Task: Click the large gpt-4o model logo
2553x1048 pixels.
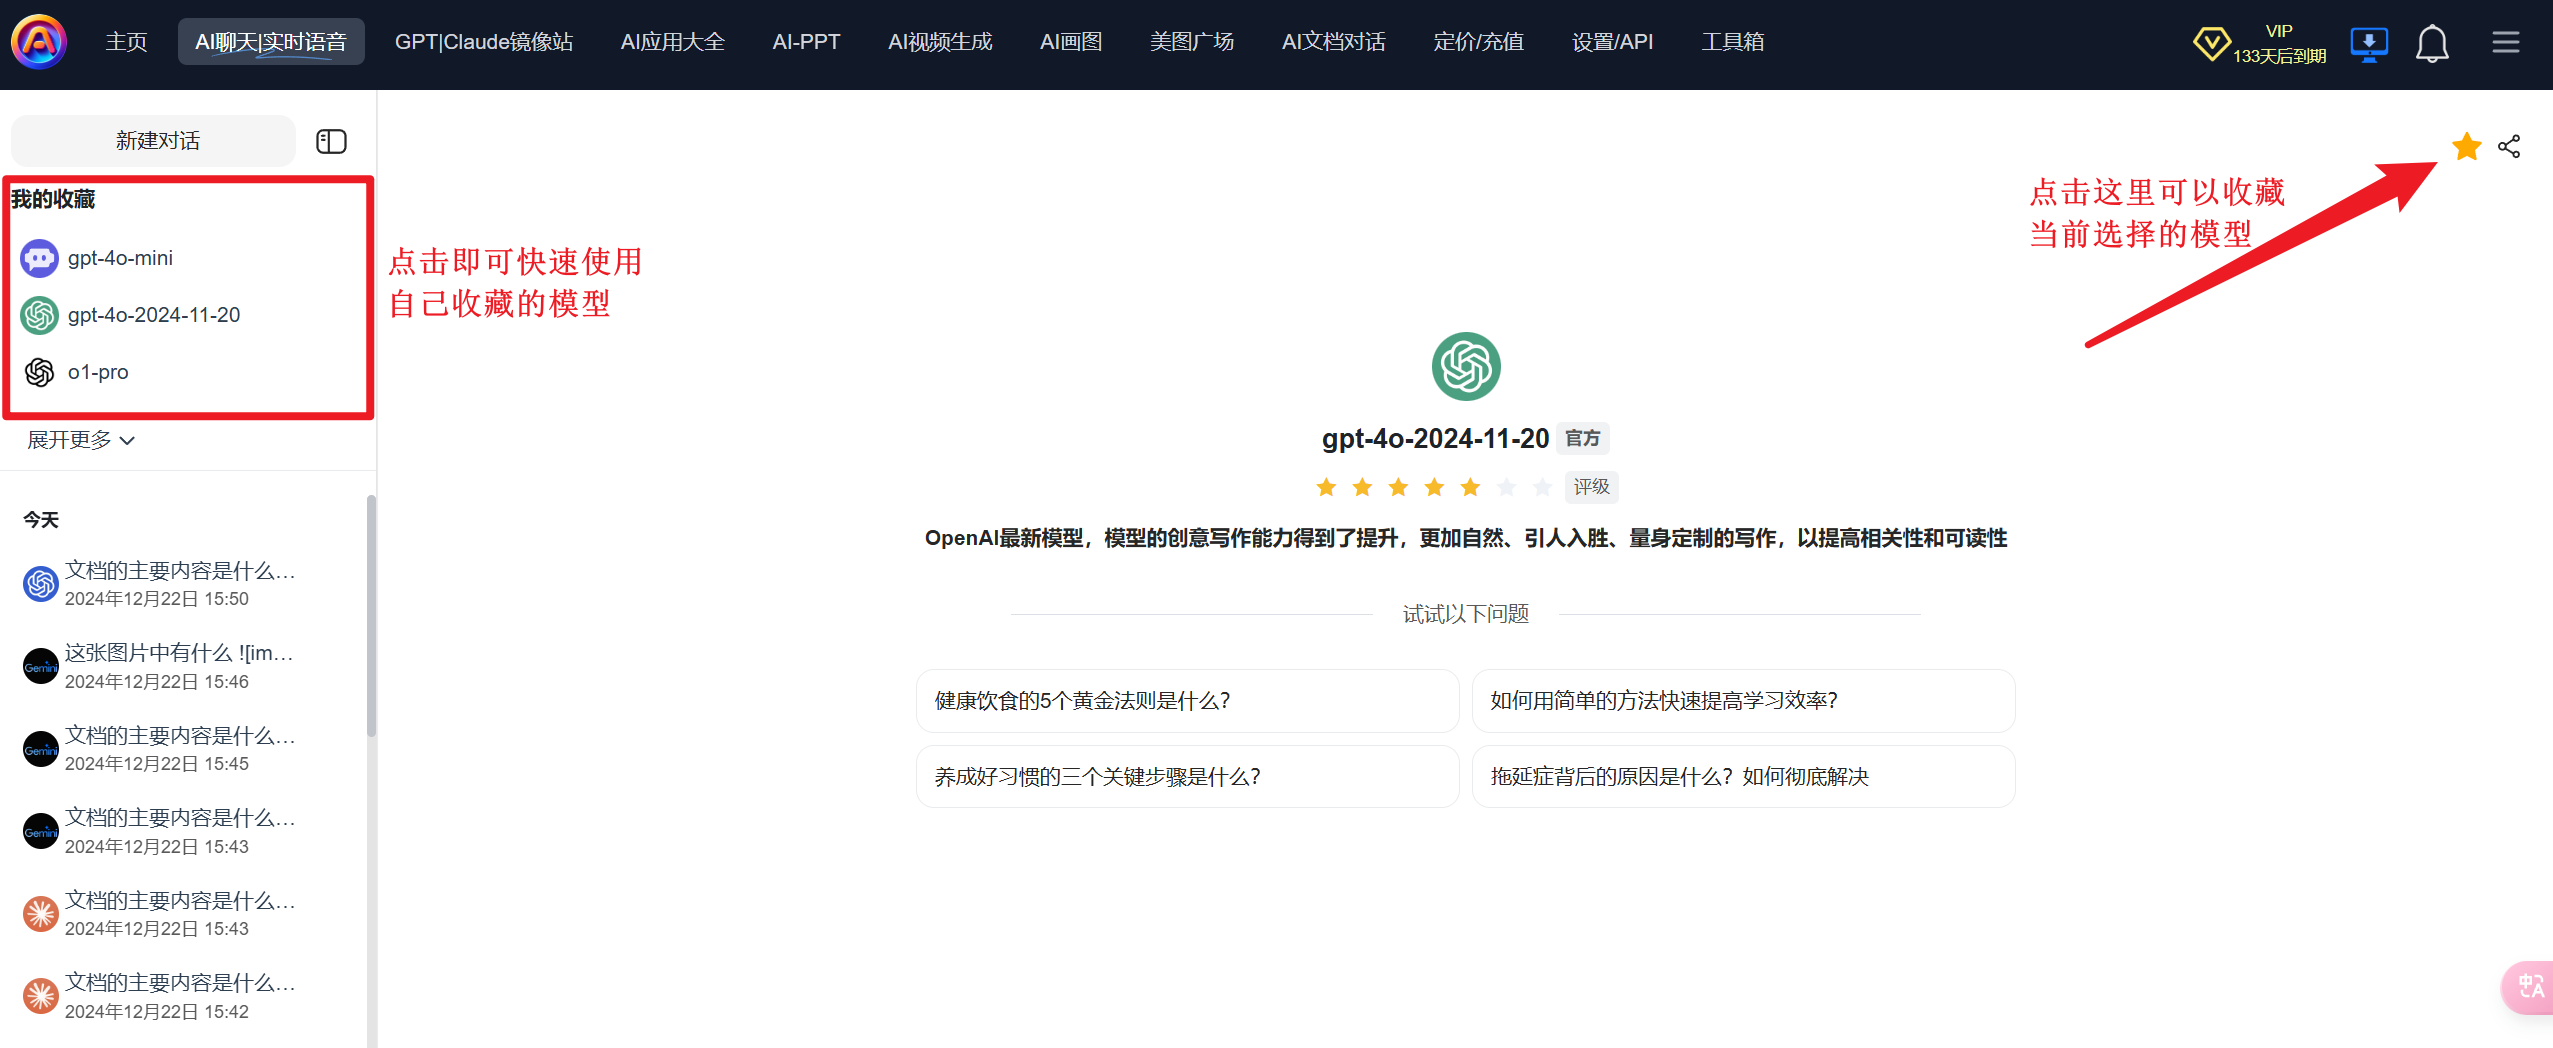Action: tap(1466, 366)
